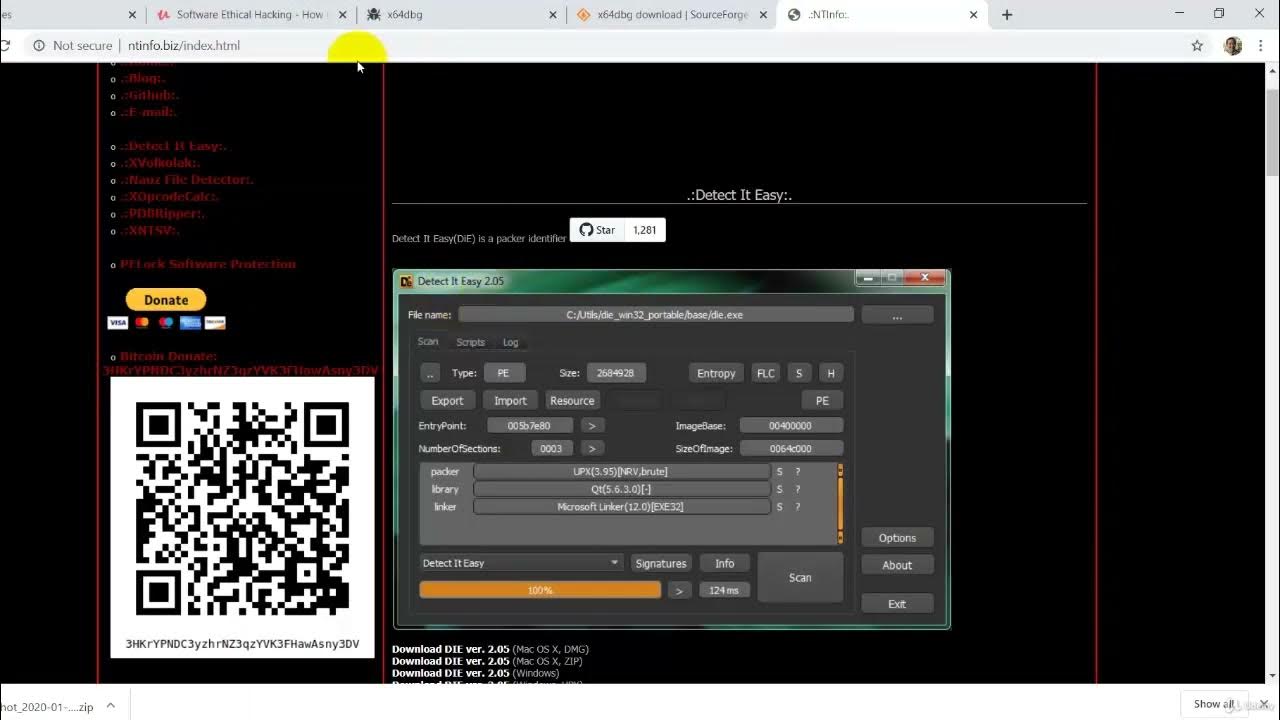Open the PDBRipper sidebar link
The width and height of the screenshot is (1280, 720).
click(x=163, y=214)
